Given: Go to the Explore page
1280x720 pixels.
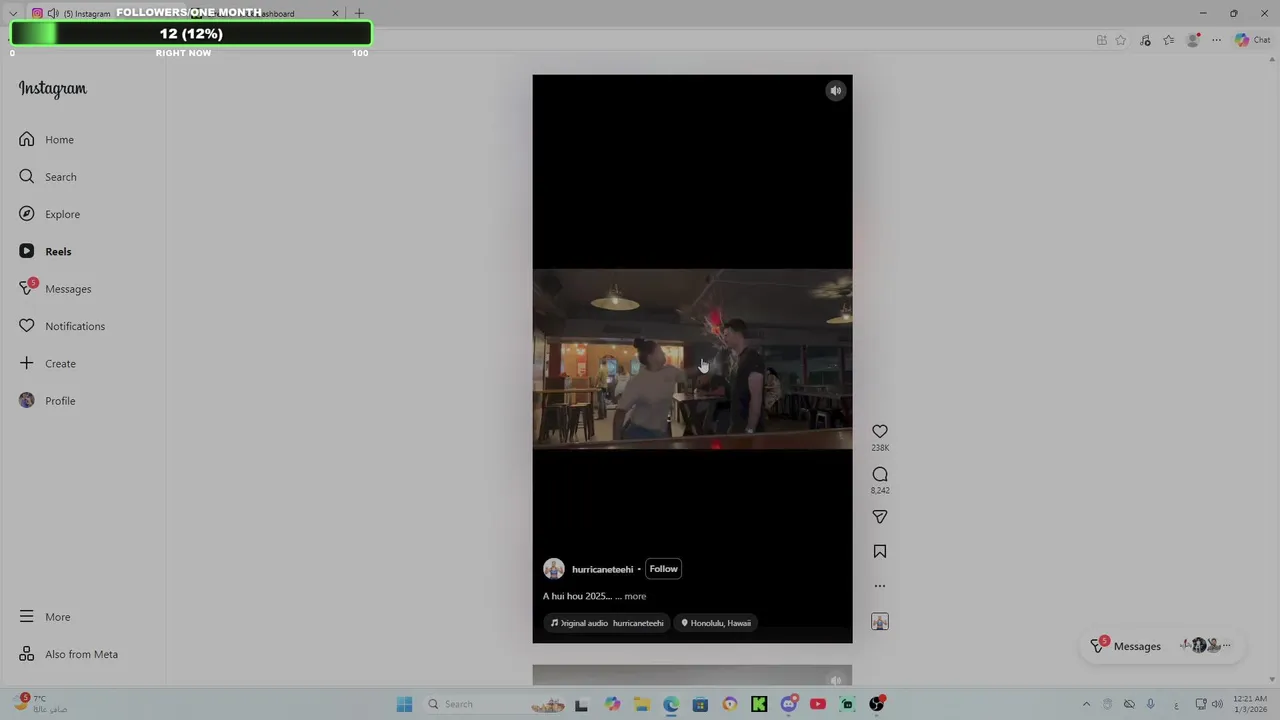Looking at the screenshot, I should 49,214.
